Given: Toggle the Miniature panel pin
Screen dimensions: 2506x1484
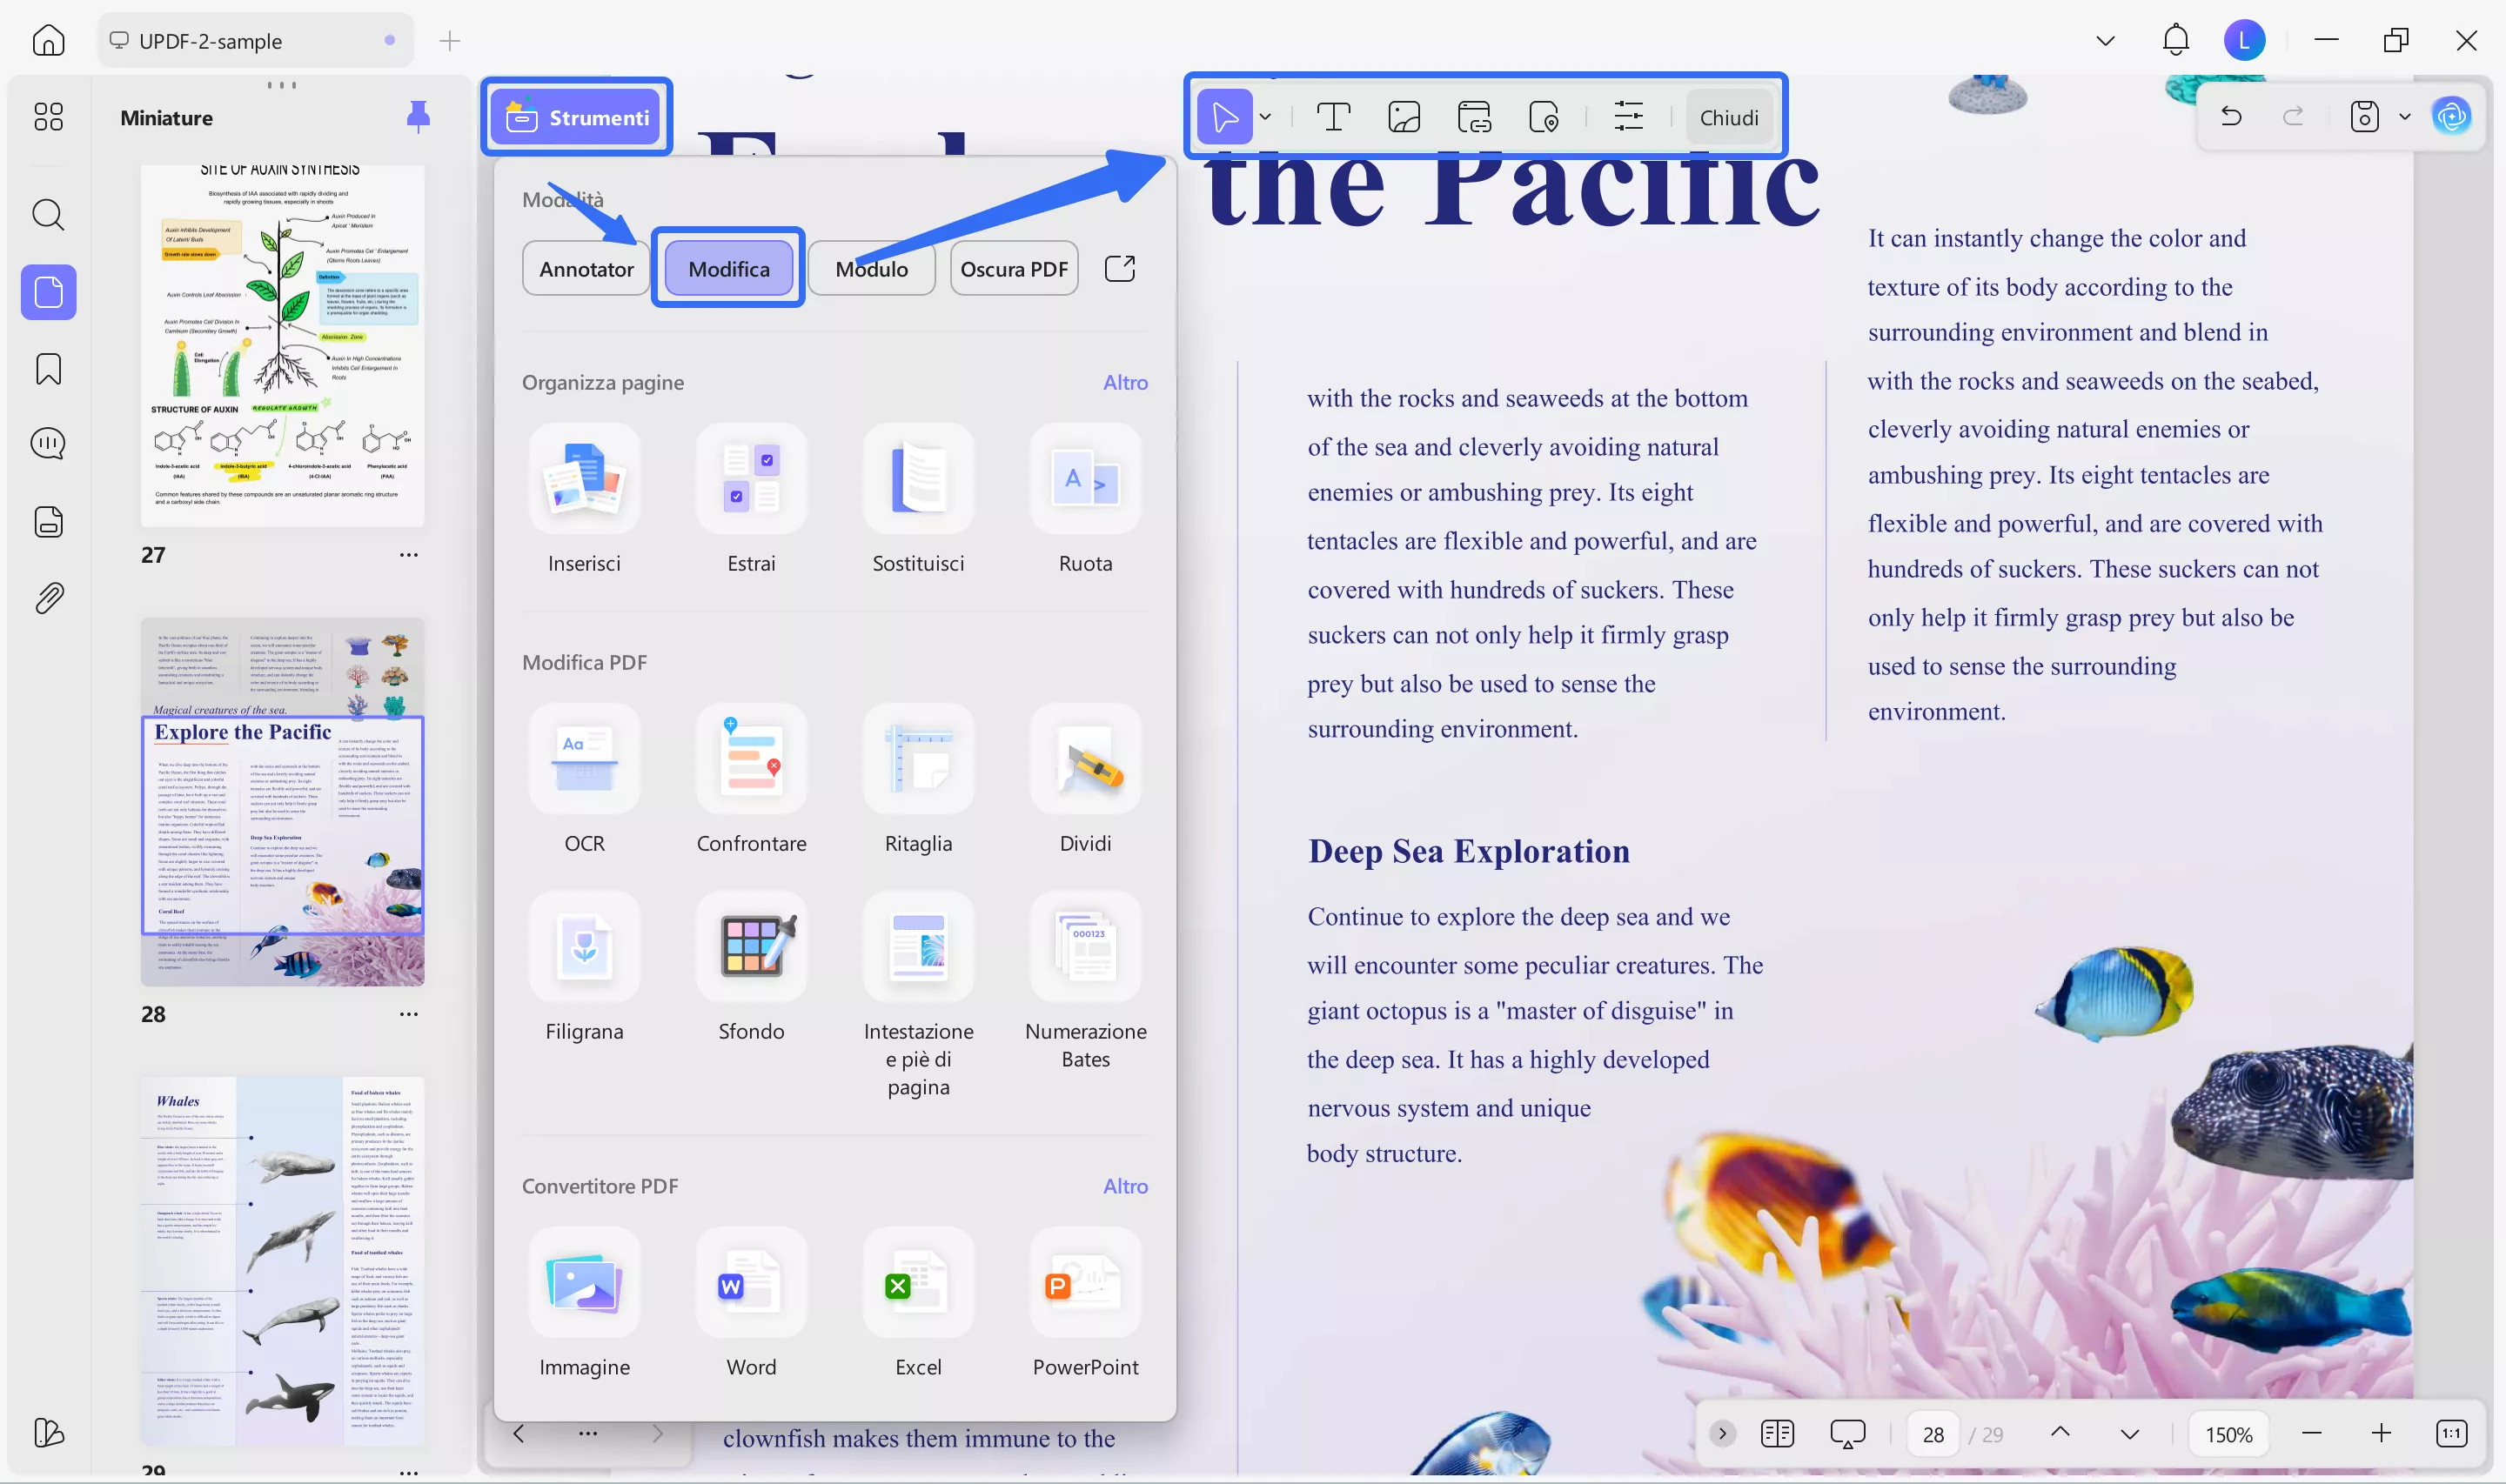Looking at the screenshot, I should 418,117.
